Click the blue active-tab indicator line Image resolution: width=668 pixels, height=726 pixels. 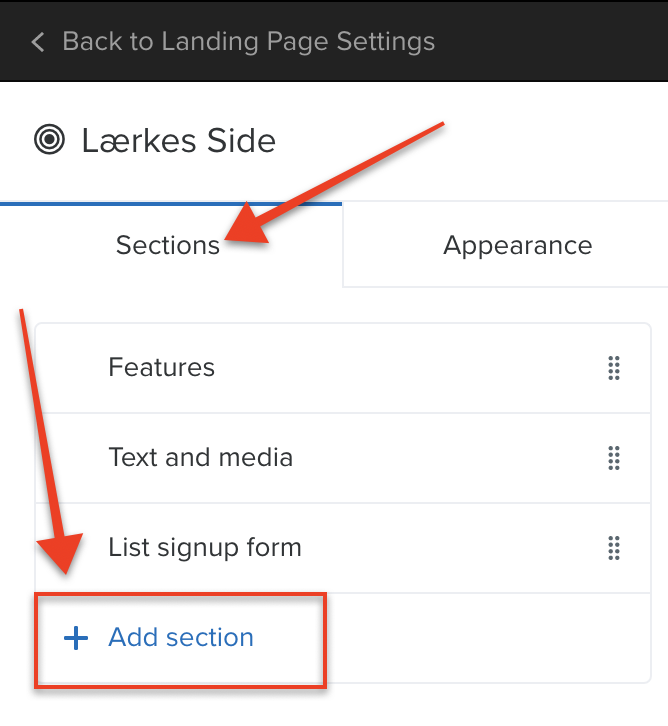171,203
